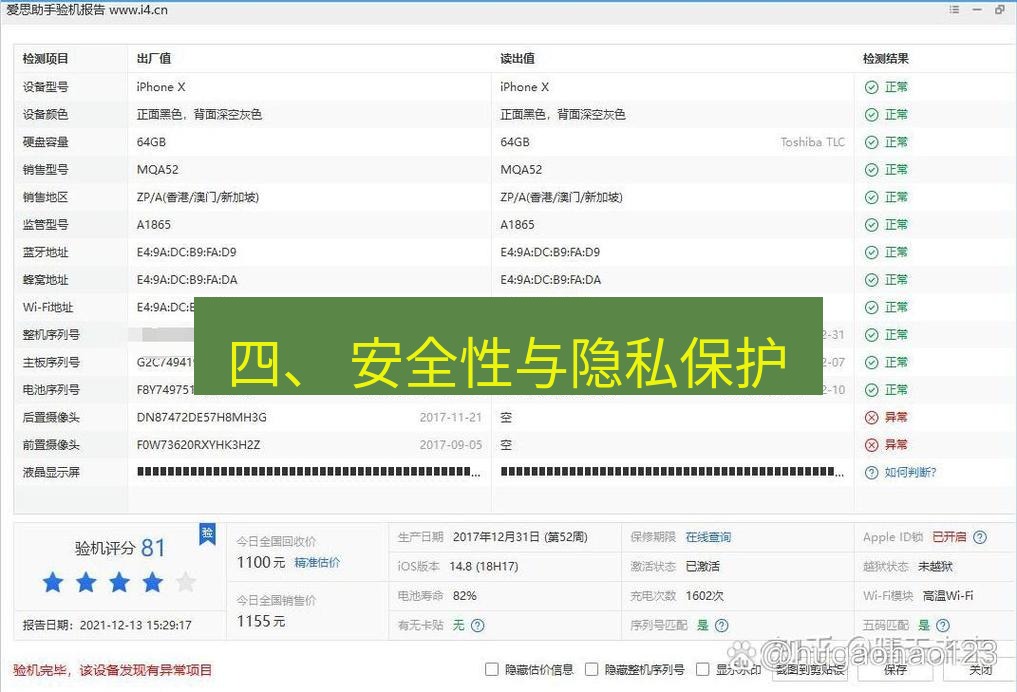Click the red 异常 icon for 后置摄像头

pyautogui.click(x=871, y=417)
